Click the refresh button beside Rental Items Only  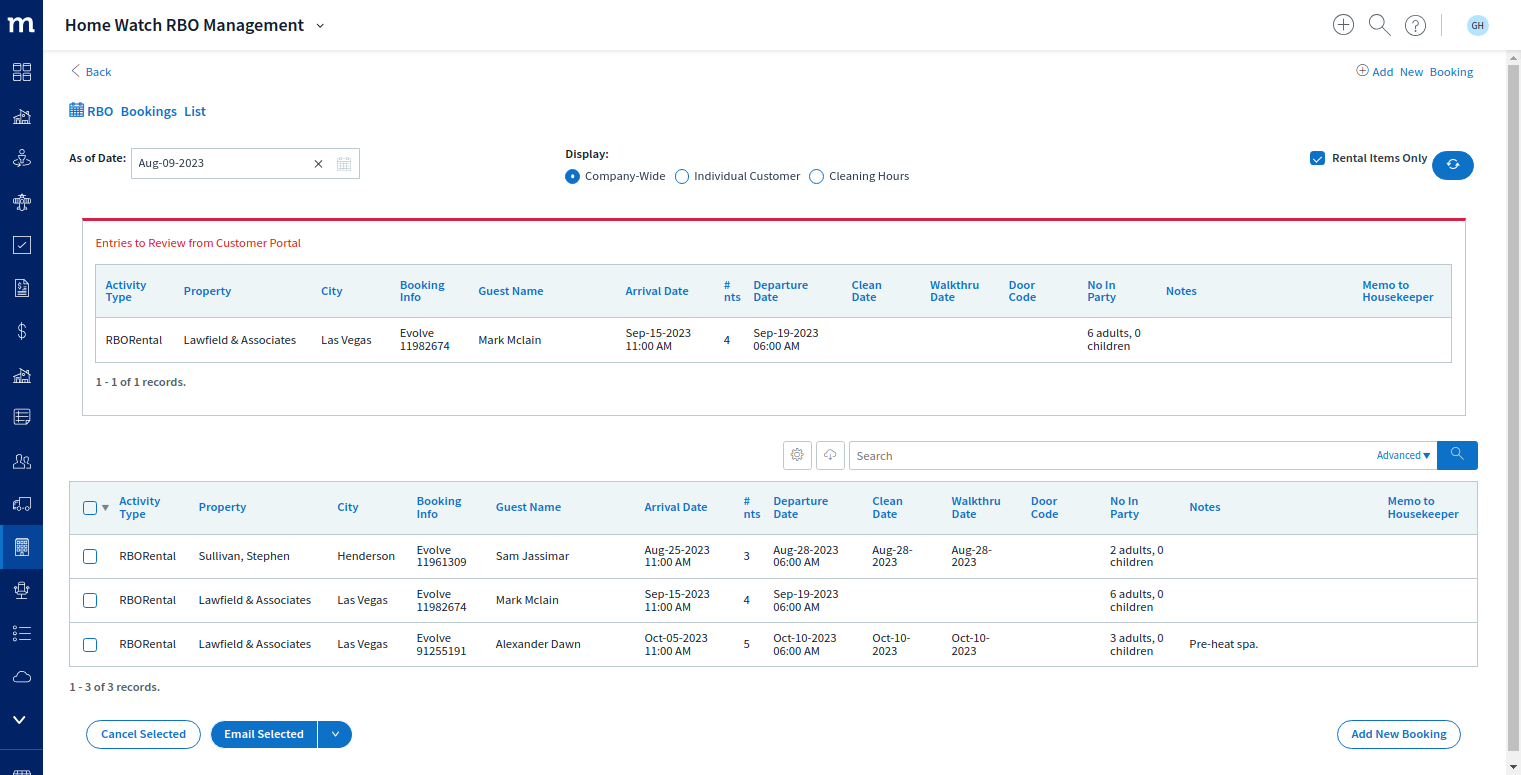(1452, 164)
